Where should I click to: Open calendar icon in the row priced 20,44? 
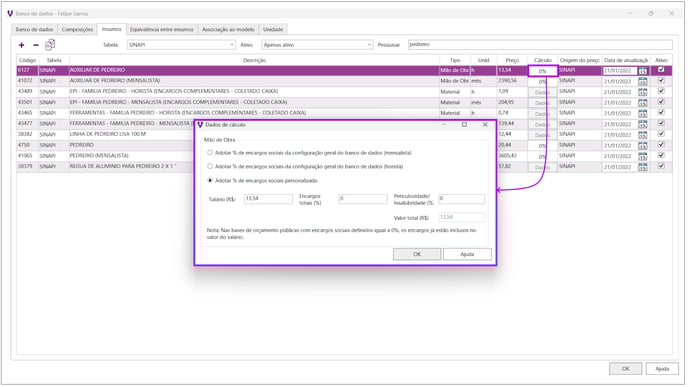point(642,145)
